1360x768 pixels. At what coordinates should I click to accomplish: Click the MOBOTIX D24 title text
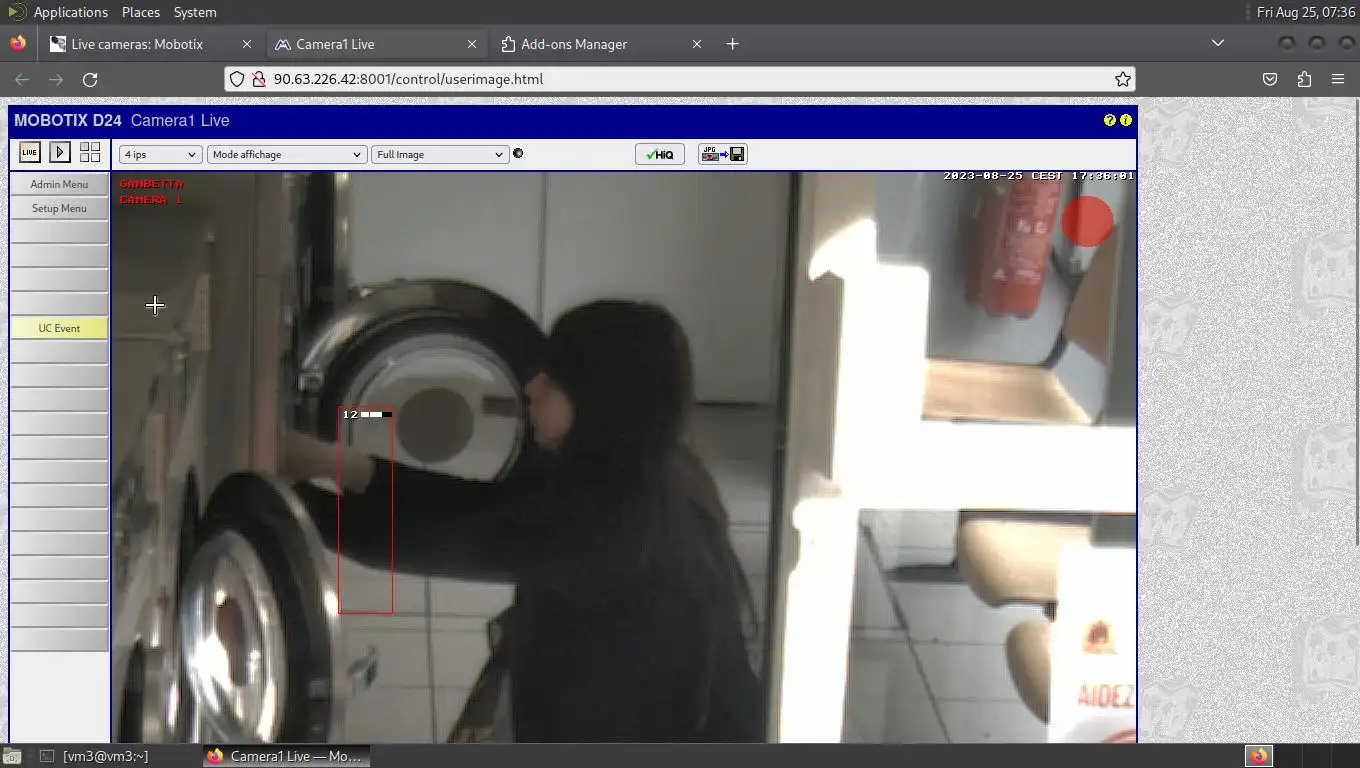(x=68, y=121)
